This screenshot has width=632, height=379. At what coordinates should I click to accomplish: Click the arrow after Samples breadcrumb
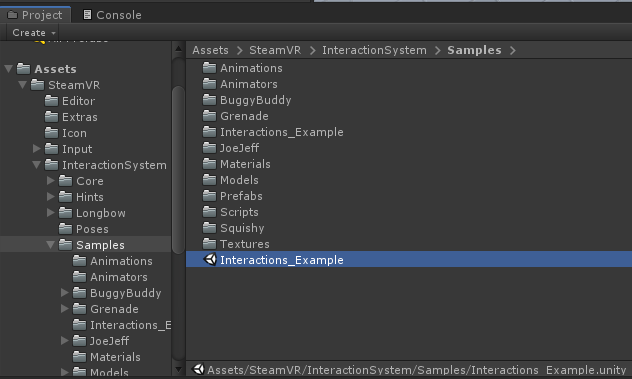point(513,50)
